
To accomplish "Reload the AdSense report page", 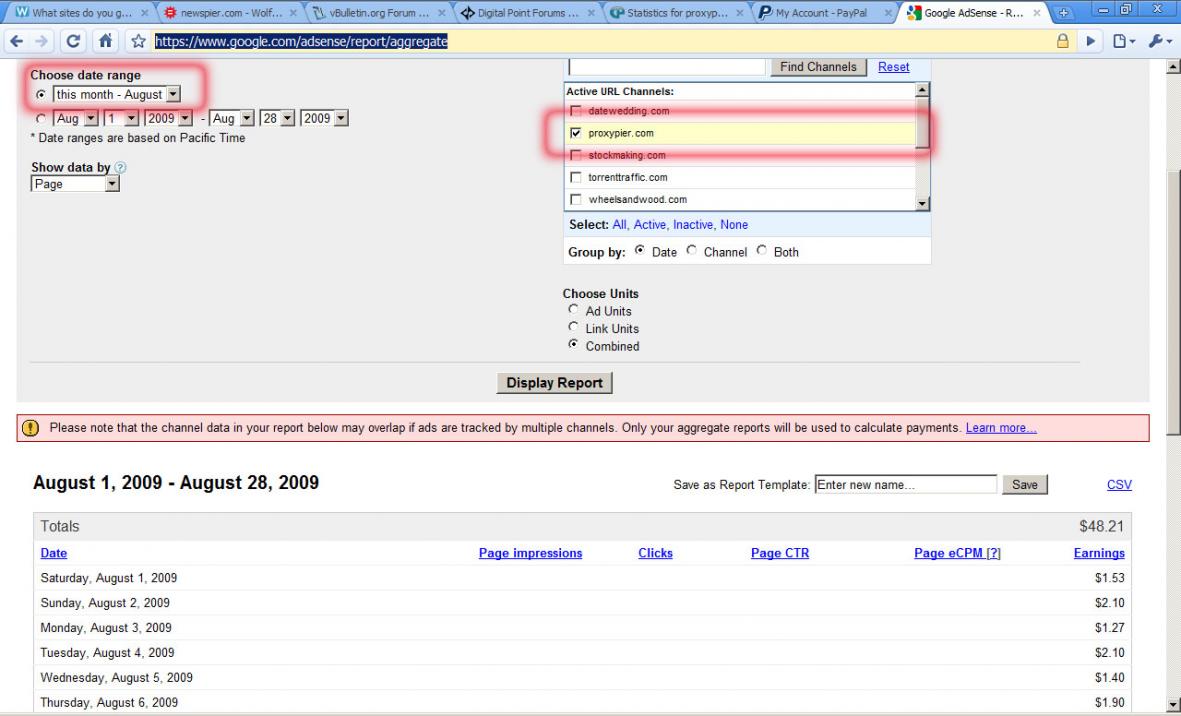I will click(73, 41).
